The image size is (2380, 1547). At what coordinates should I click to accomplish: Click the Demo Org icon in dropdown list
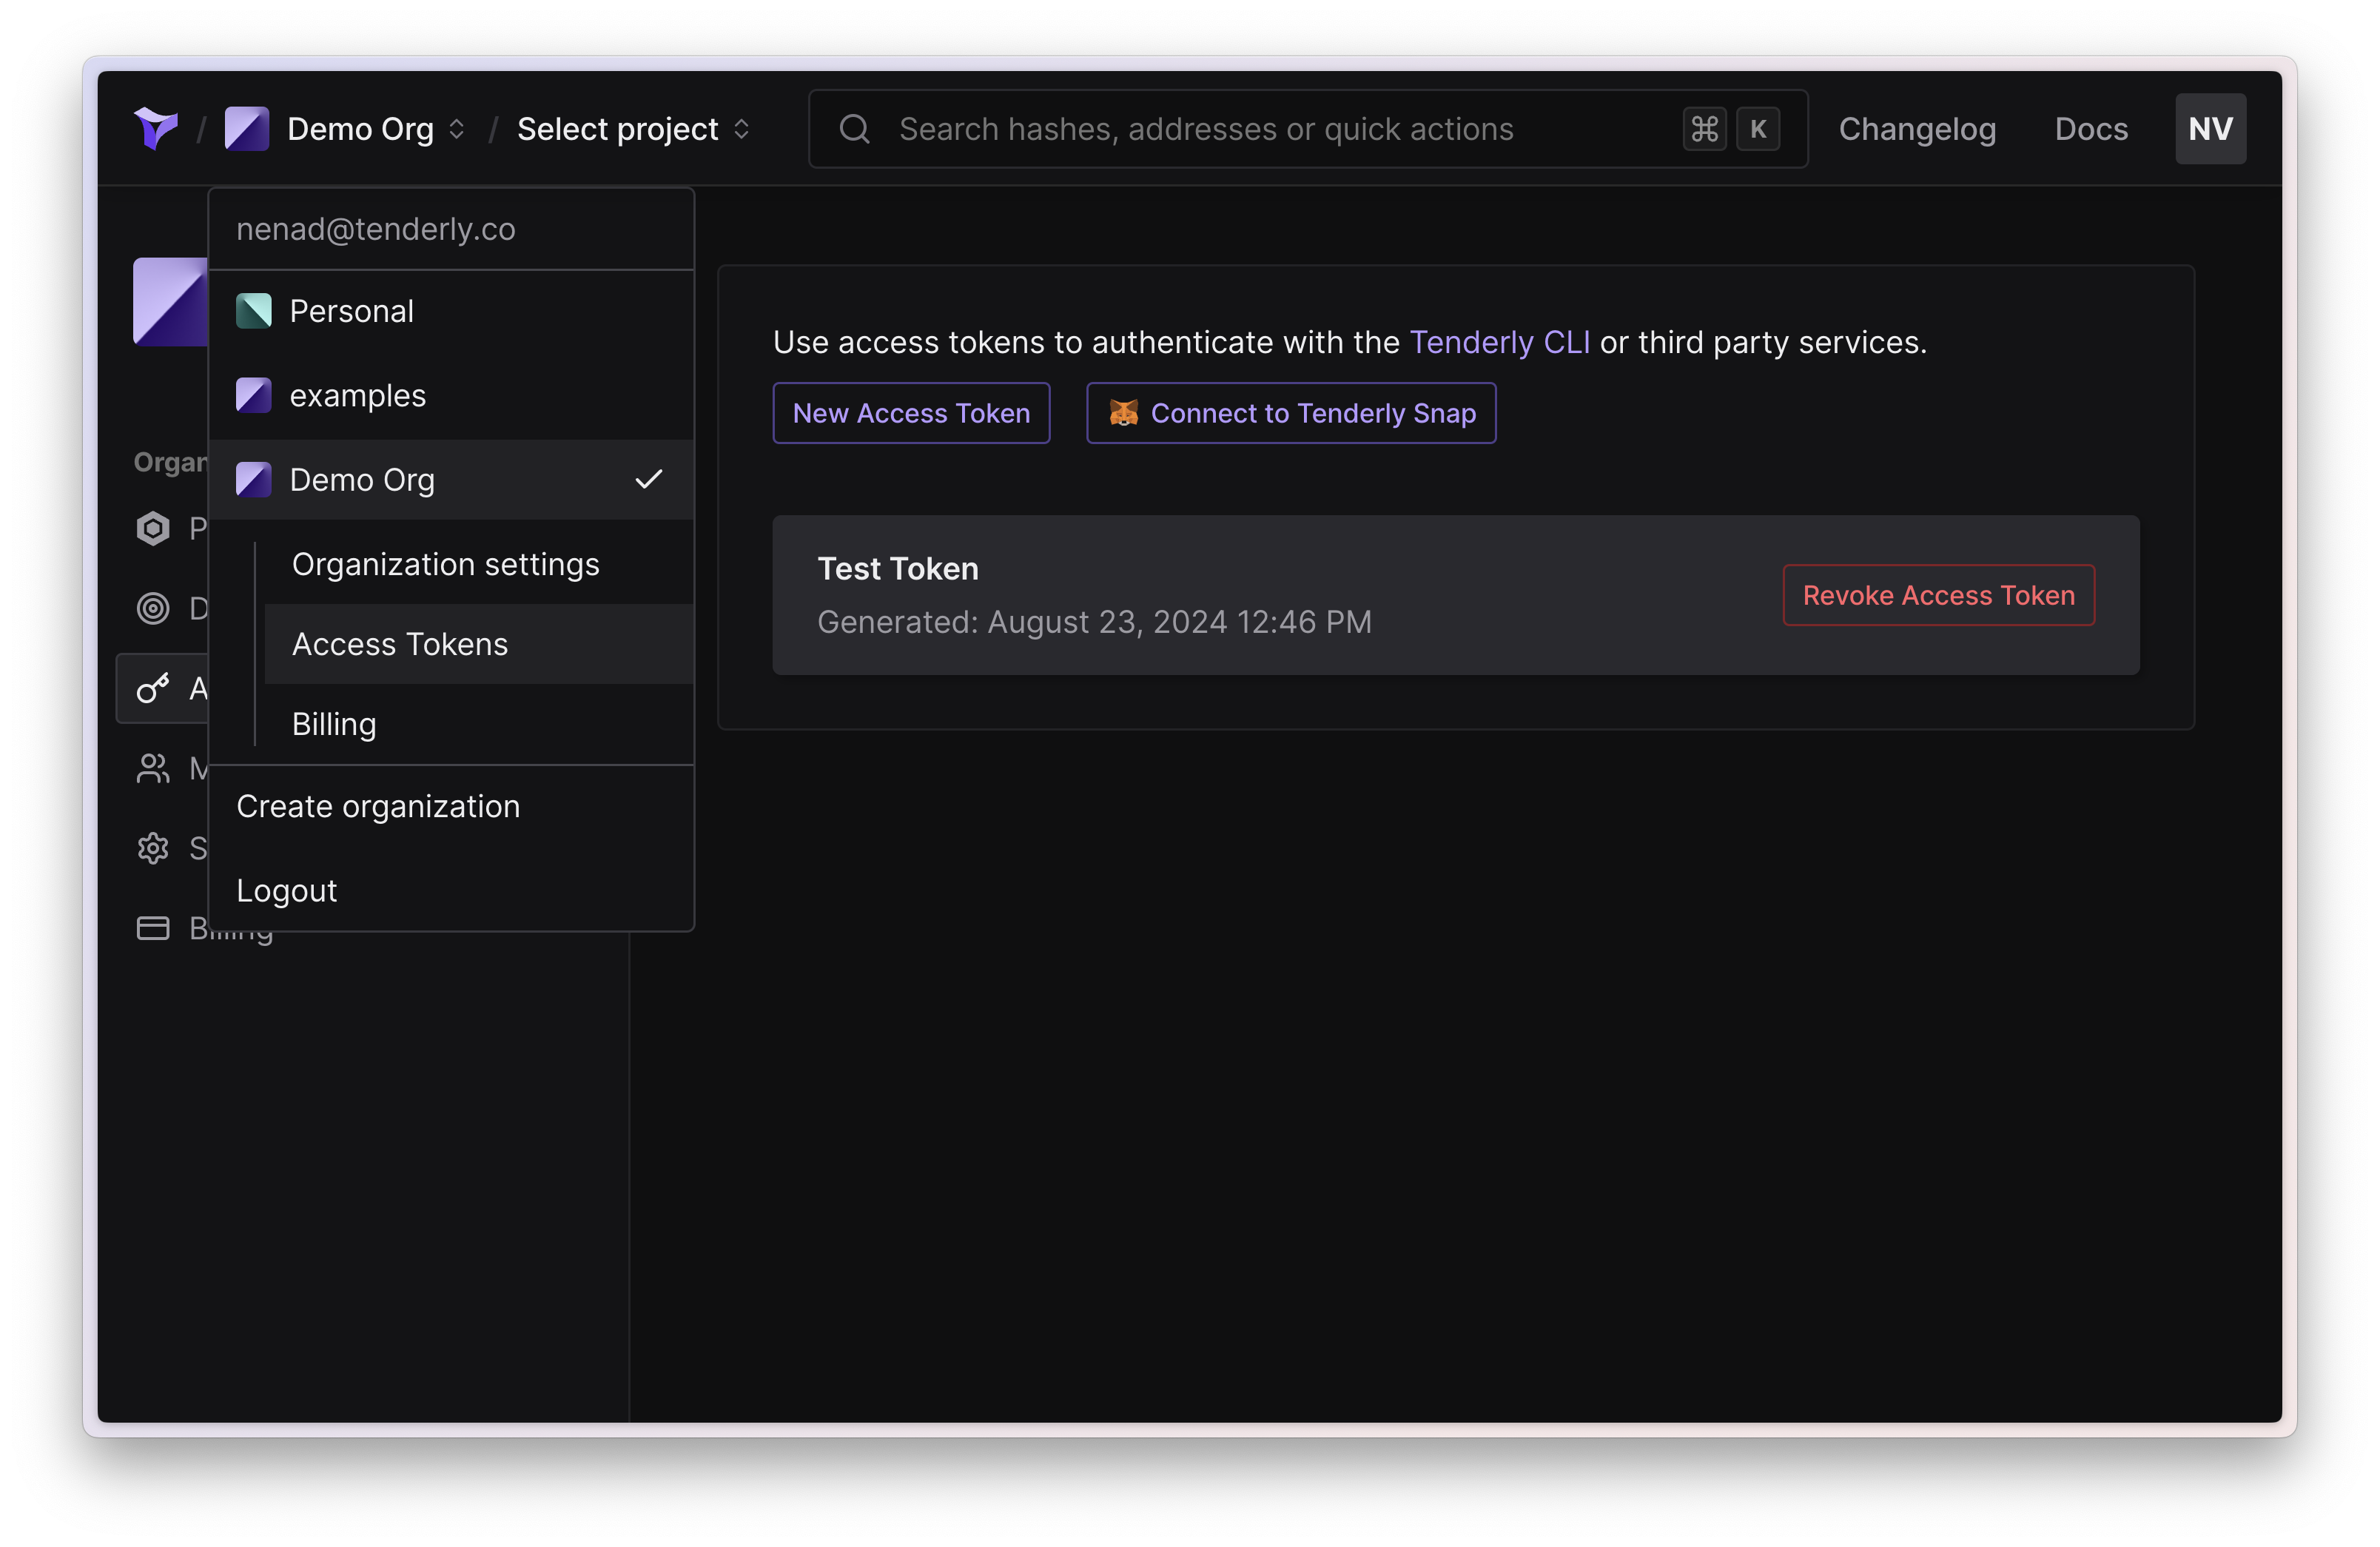coord(253,479)
